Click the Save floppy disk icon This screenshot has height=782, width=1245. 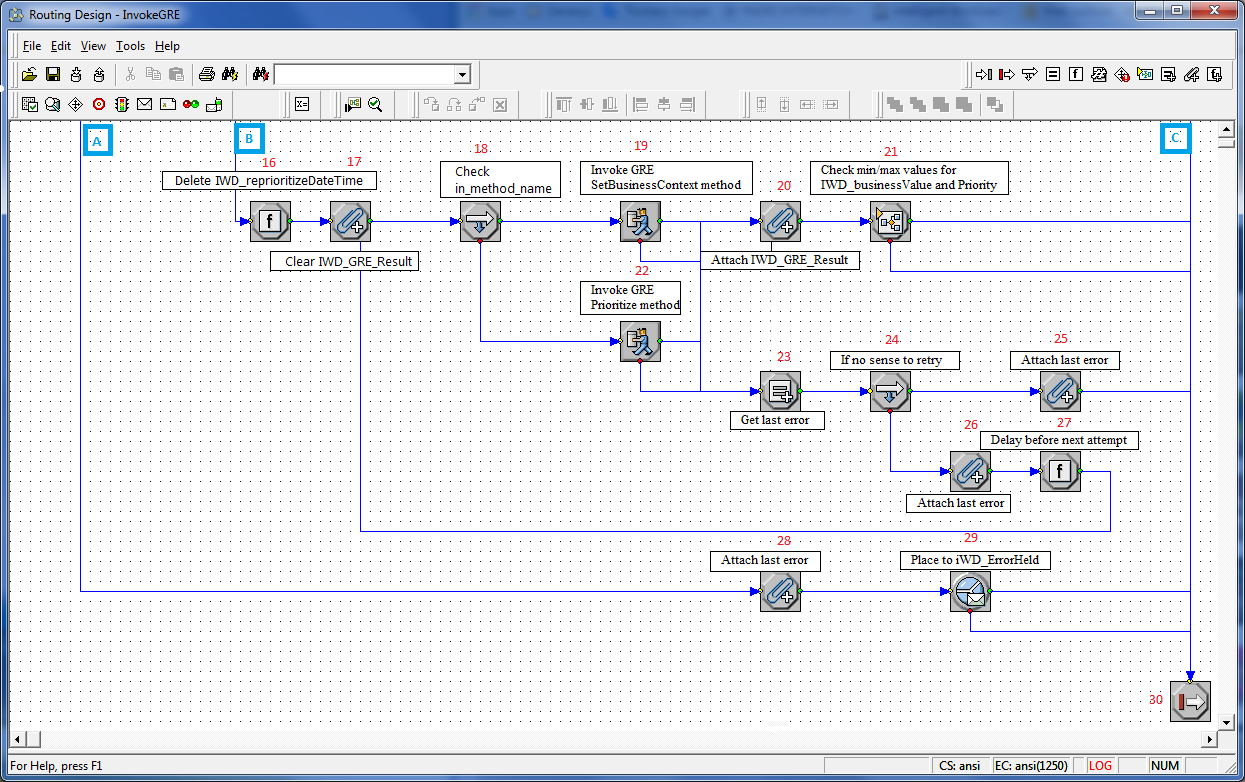(x=53, y=74)
